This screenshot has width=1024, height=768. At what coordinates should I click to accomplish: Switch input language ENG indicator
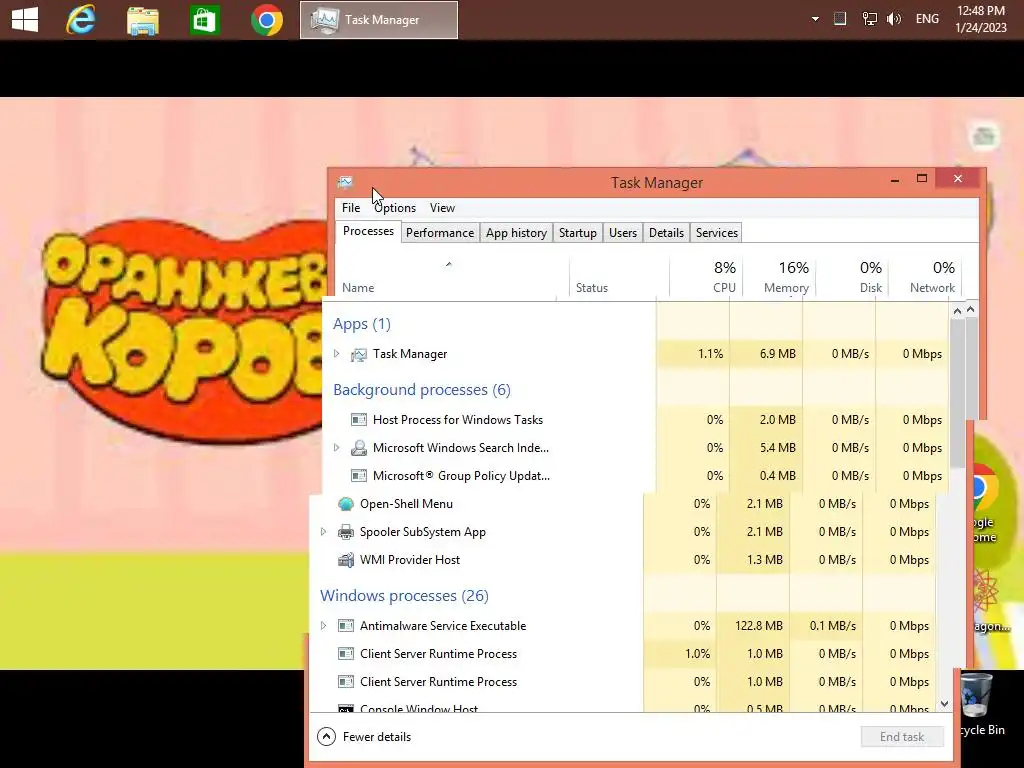pos(927,19)
